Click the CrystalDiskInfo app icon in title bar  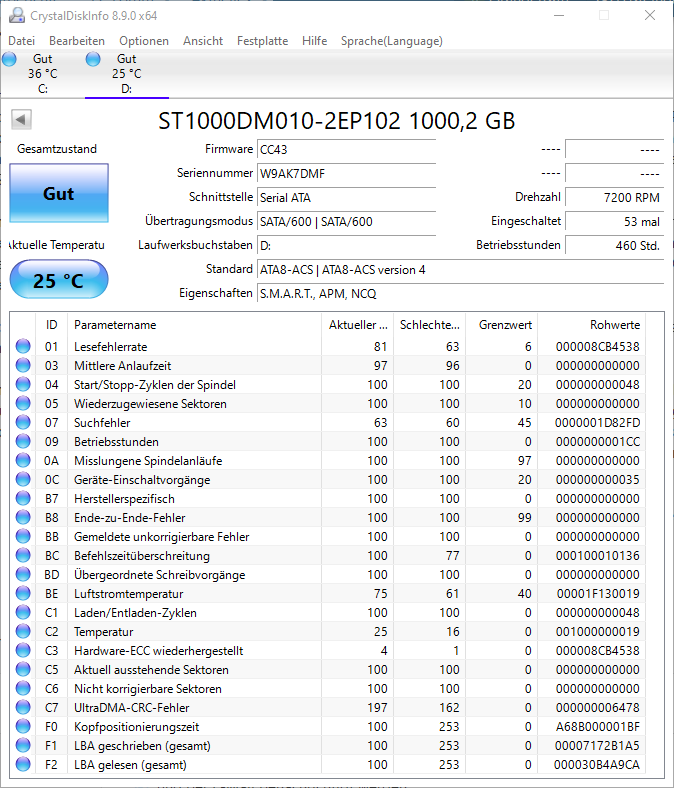[x=17, y=16]
